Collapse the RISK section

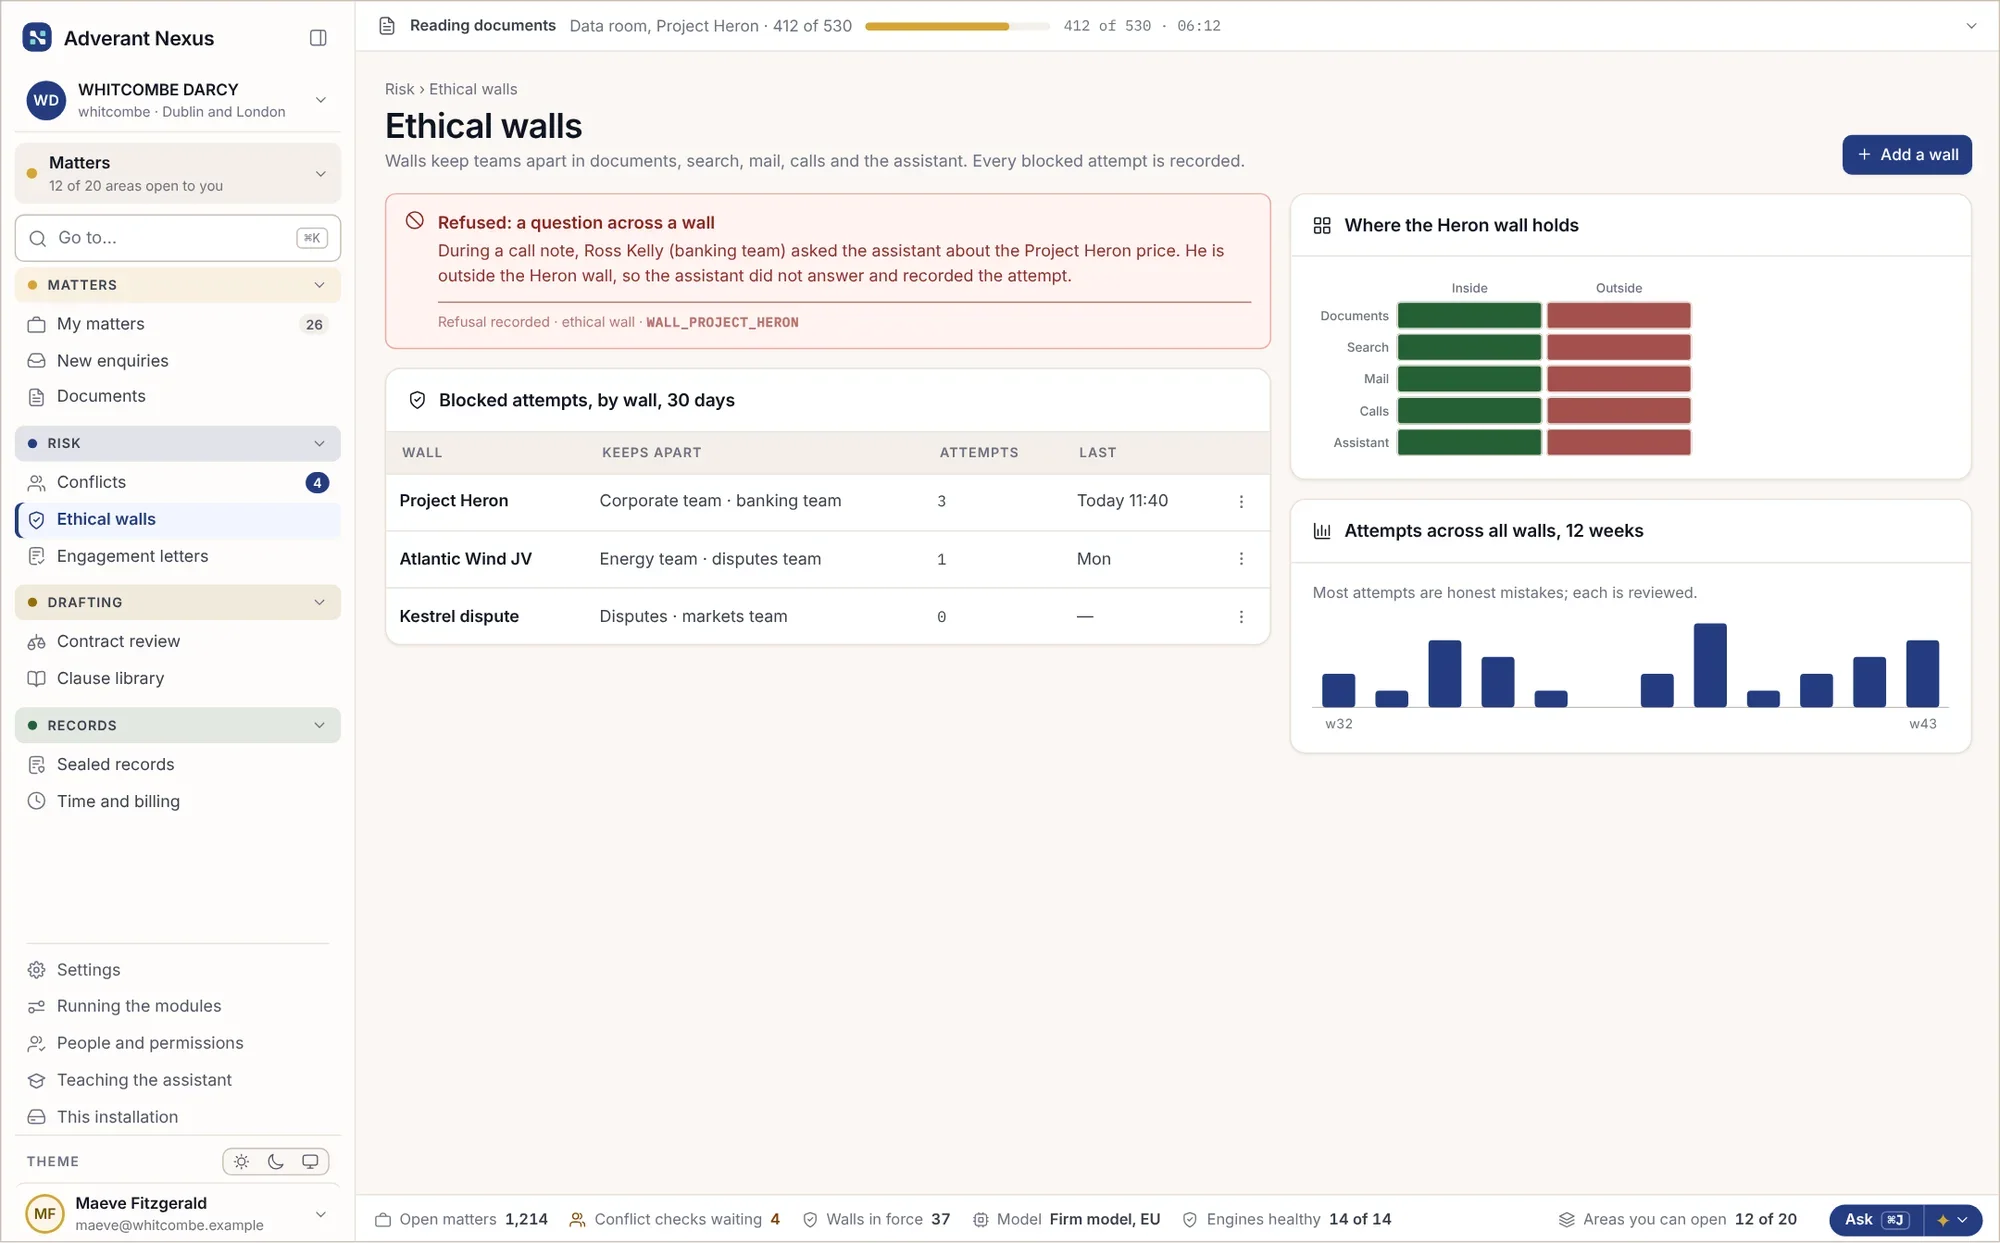click(x=178, y=443)
